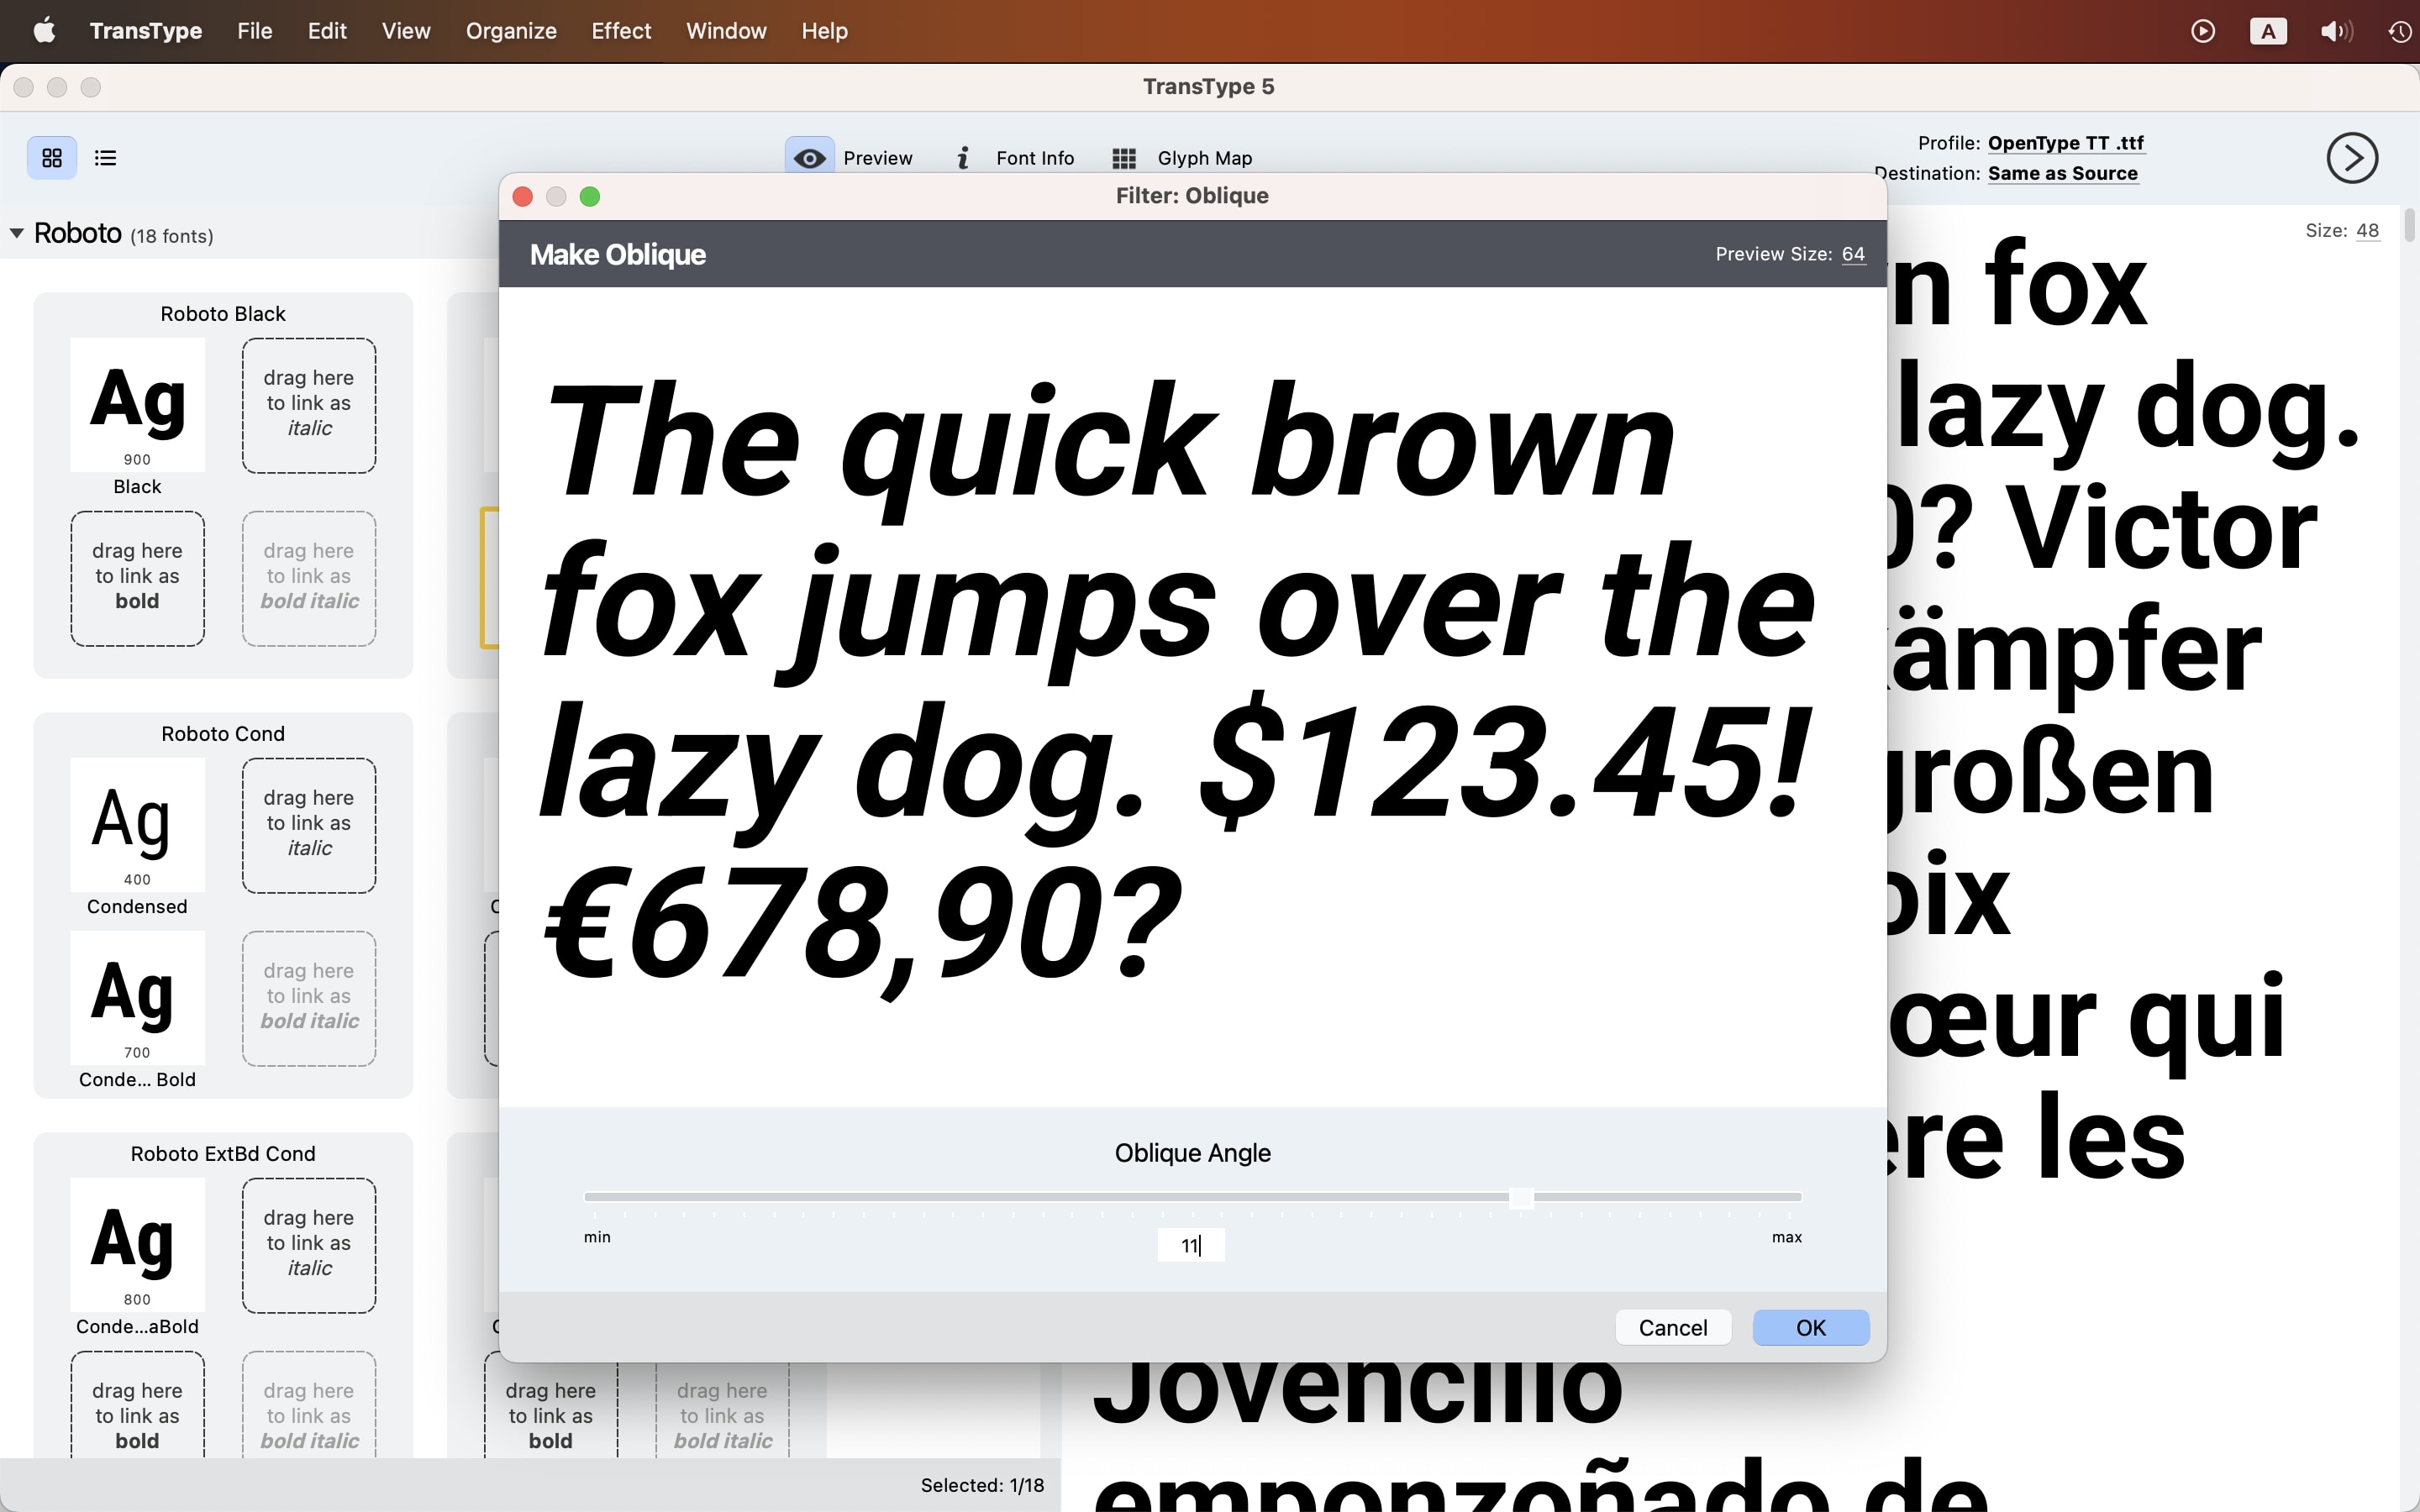Click the Oblique Angle slider thumb
Image resolution: width=2420 pixels, height=1512 pixels.
1521,1197
